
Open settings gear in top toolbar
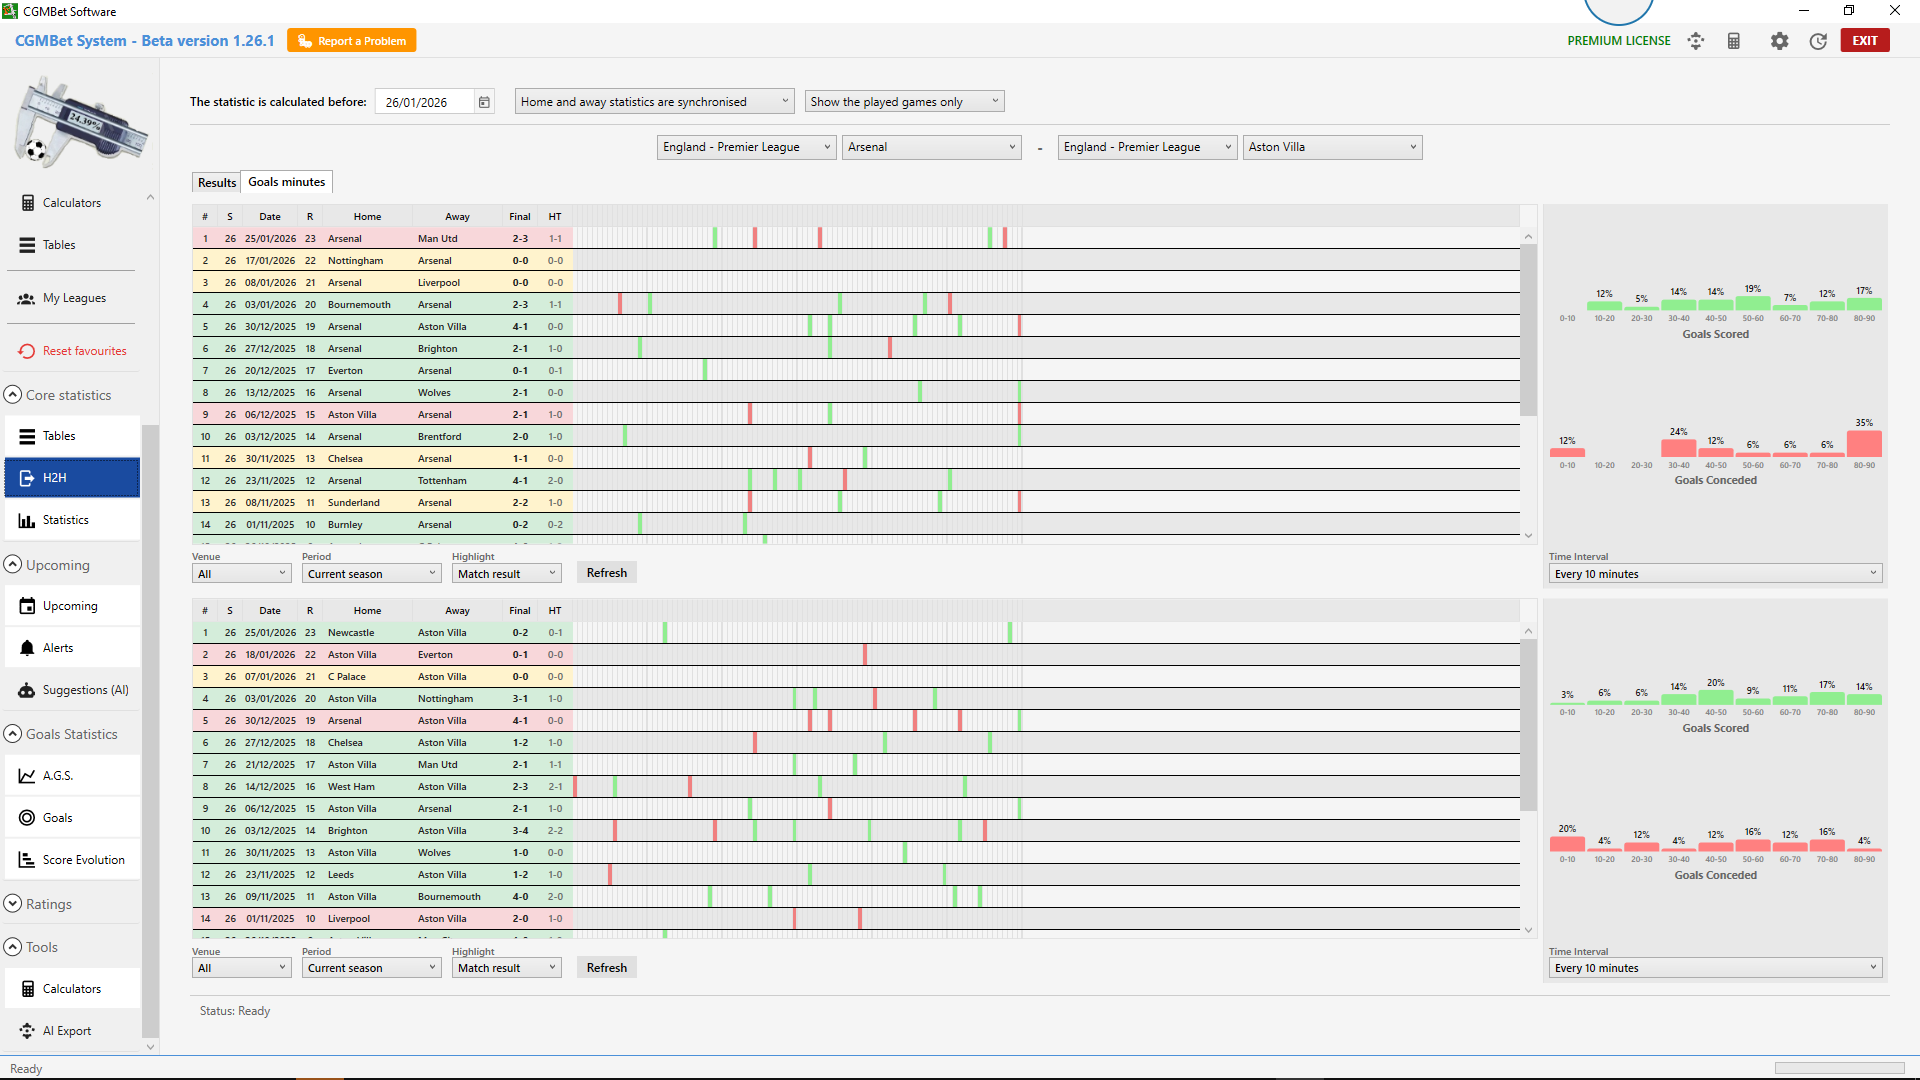point(1779,41)
